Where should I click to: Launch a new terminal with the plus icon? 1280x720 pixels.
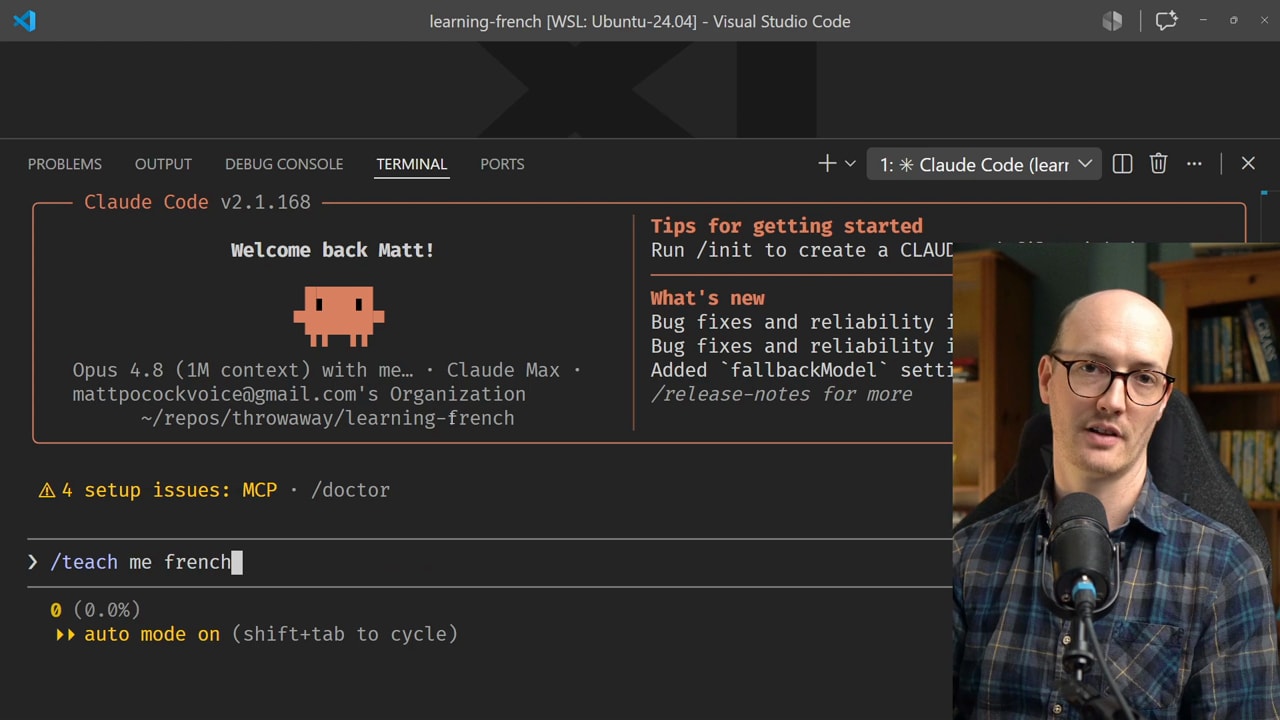[x=827, y=164]
